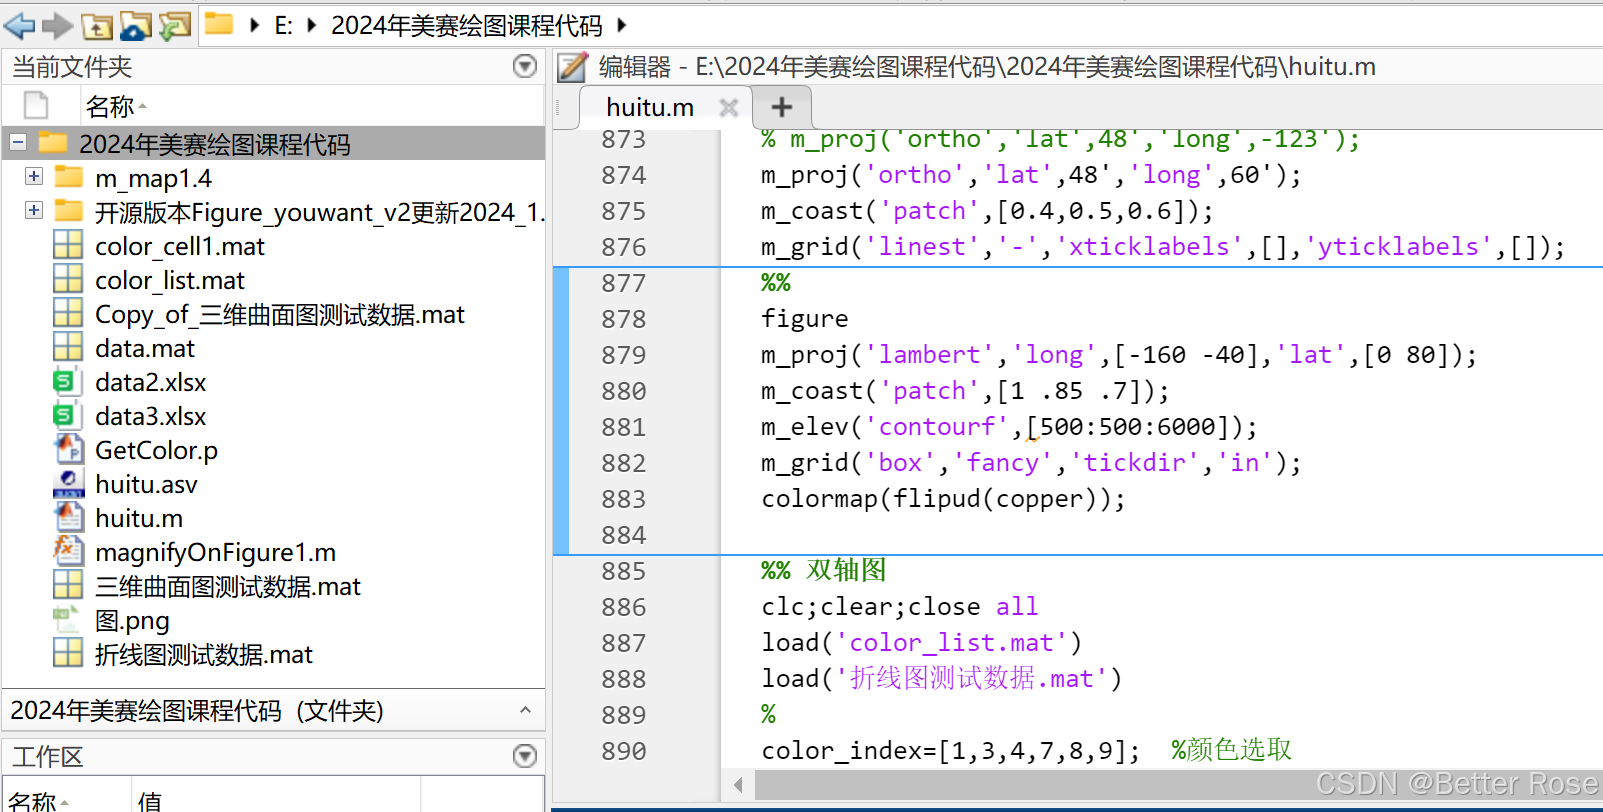Image resolution: width=1603 pixels, height=812 pixels.
Task: Select the data.mat file name
Action: tap(145, 348)
